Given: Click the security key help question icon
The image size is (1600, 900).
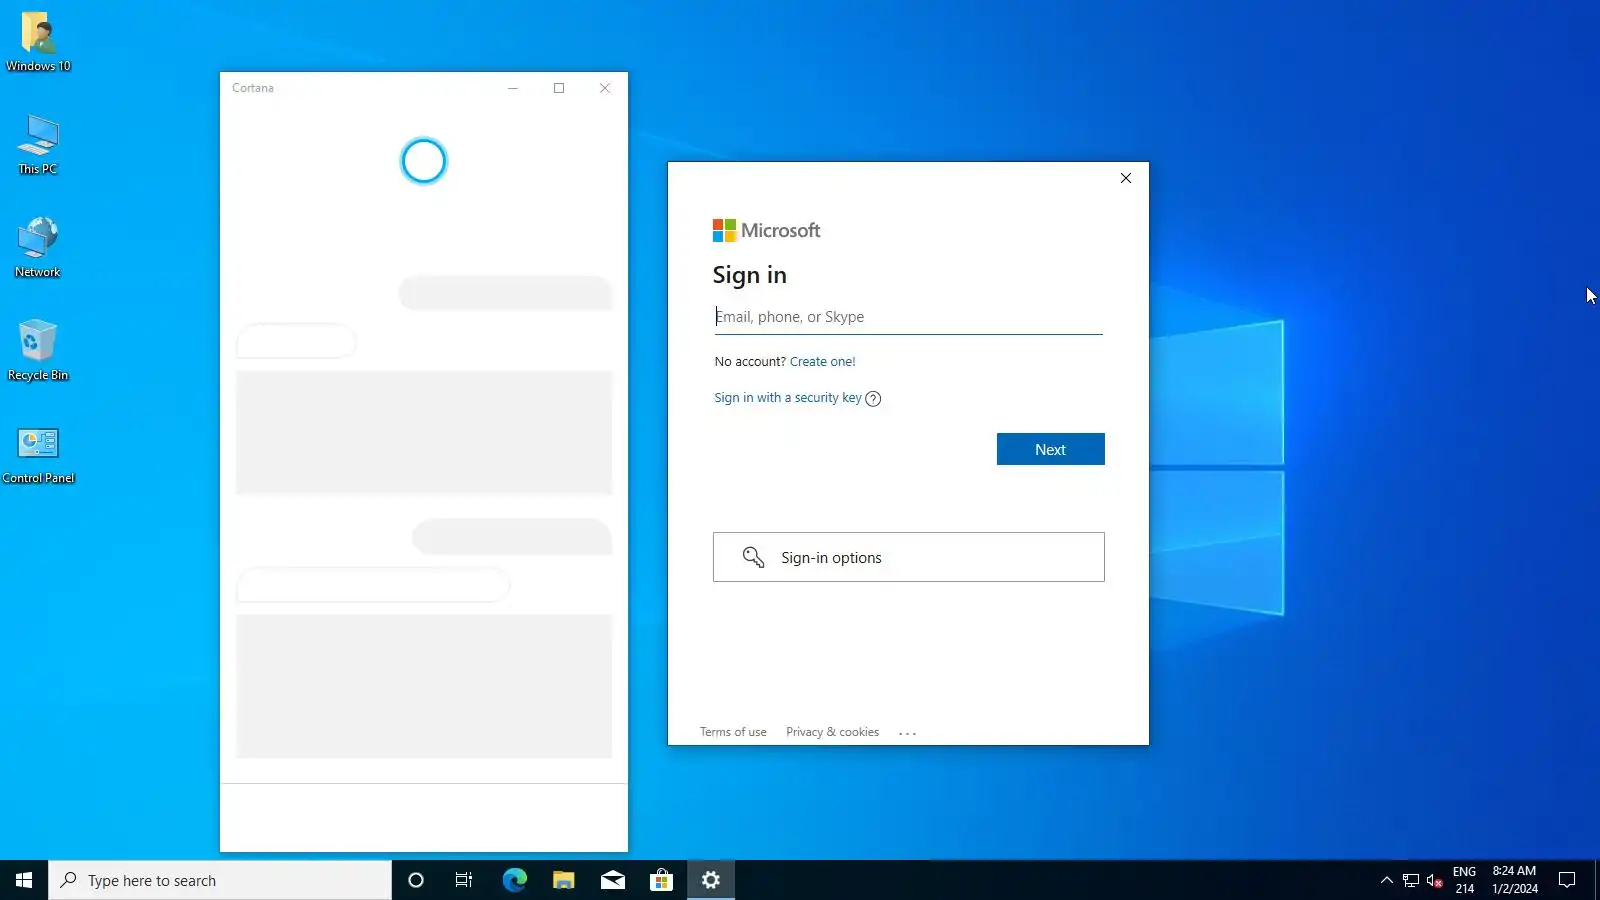Looking at the screenshot, I should pos(873,399).
